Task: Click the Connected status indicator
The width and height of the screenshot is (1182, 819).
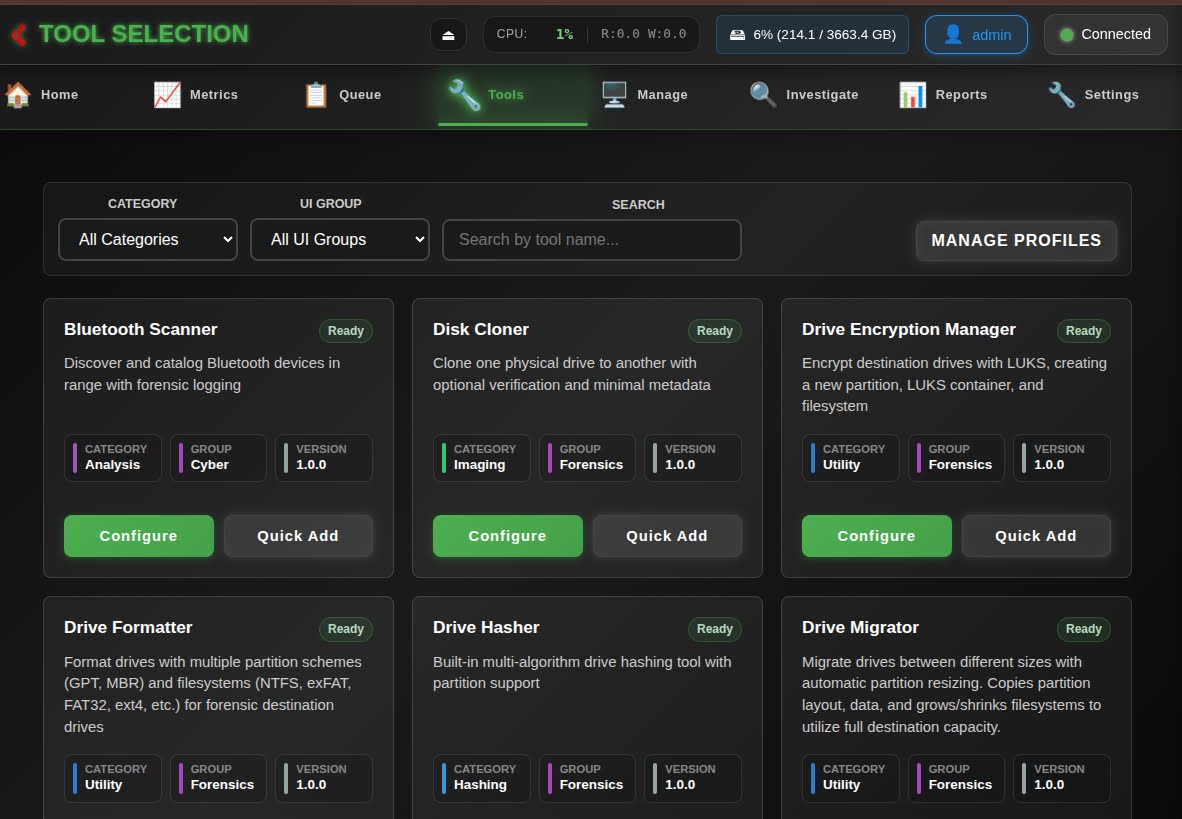Action: (x=1106, y=35)
